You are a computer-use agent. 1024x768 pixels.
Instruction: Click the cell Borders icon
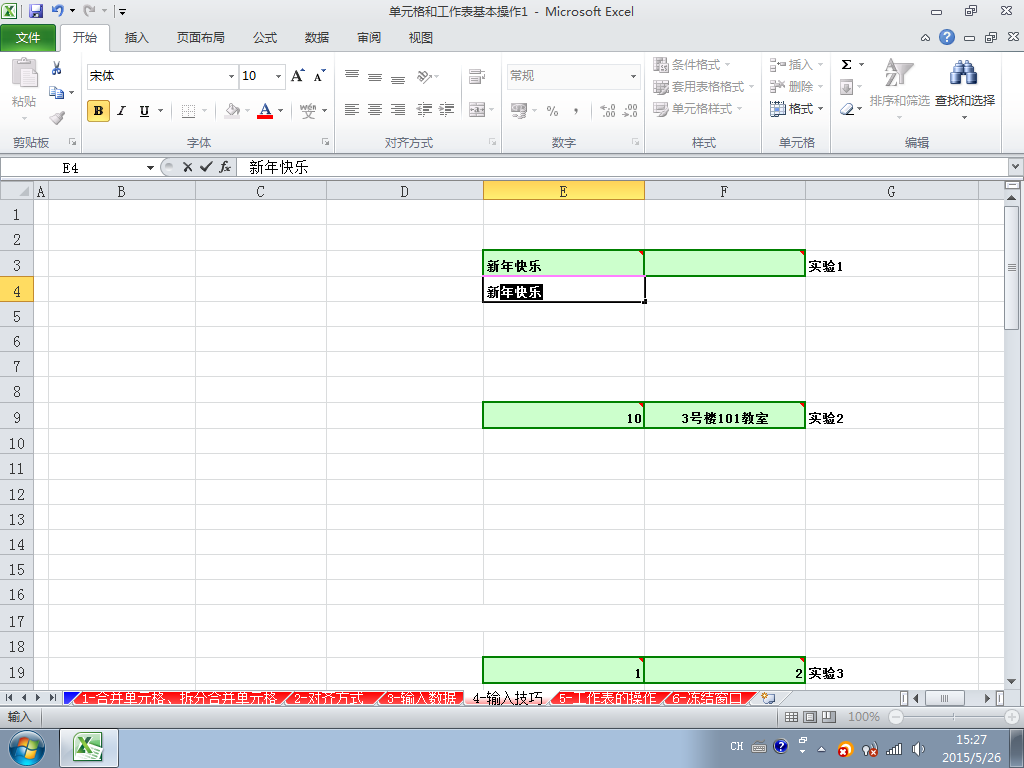188,111
